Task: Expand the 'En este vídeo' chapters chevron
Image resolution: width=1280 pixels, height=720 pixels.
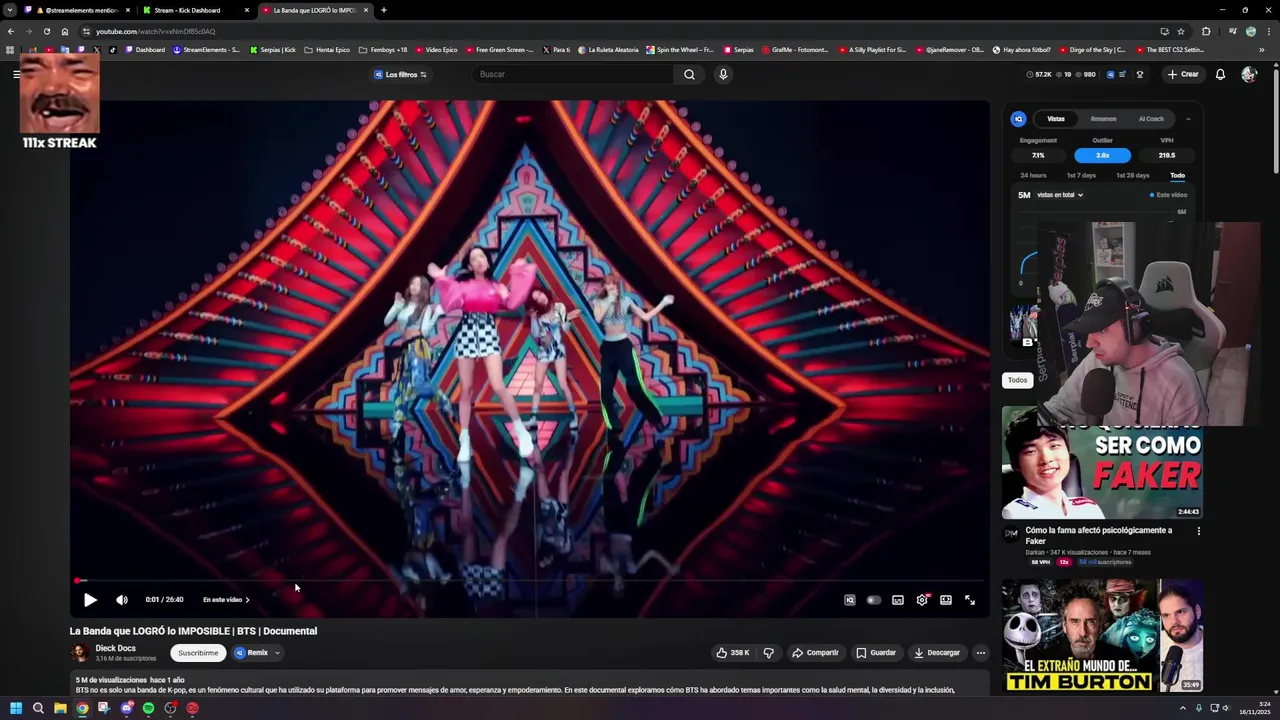Action: tap(247, 600)
